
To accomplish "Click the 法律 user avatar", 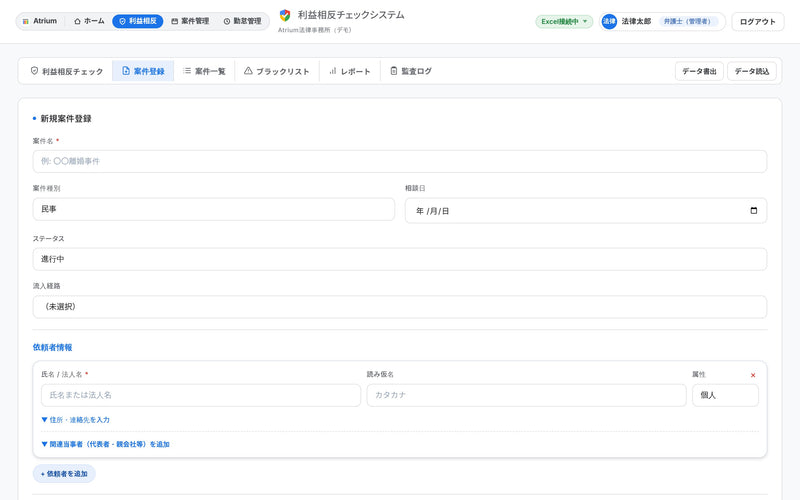I will point(609,21).
